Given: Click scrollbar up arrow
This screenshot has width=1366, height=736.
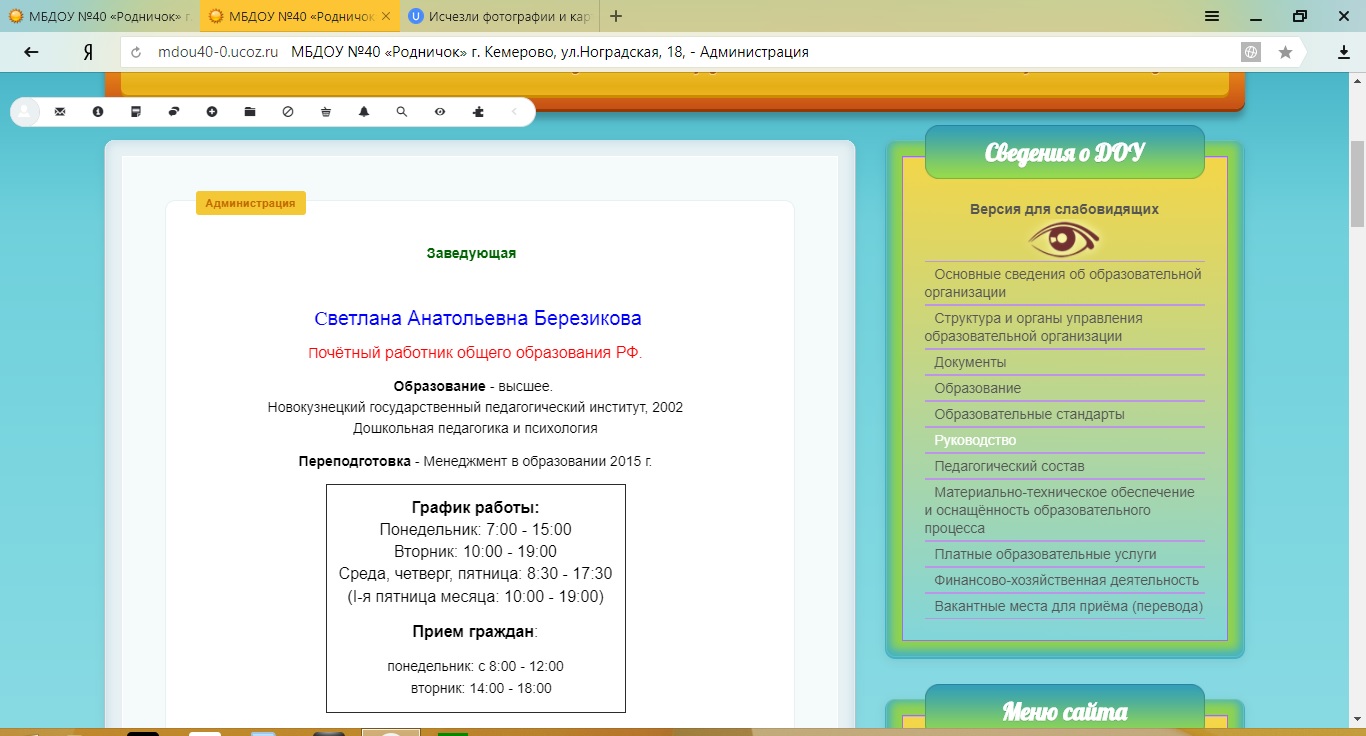Looking at the screenshot, I should (1358, 80).
